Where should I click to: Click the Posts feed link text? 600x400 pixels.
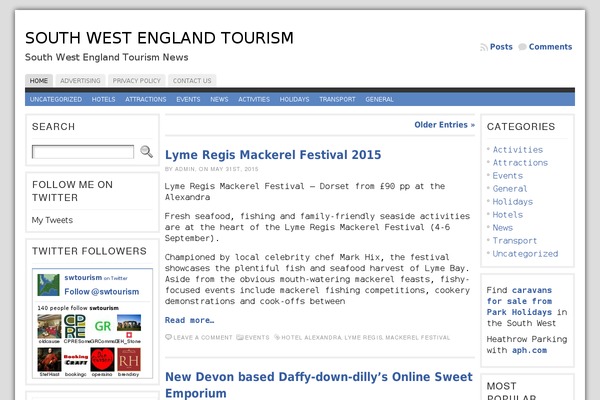tap(501, 47)
